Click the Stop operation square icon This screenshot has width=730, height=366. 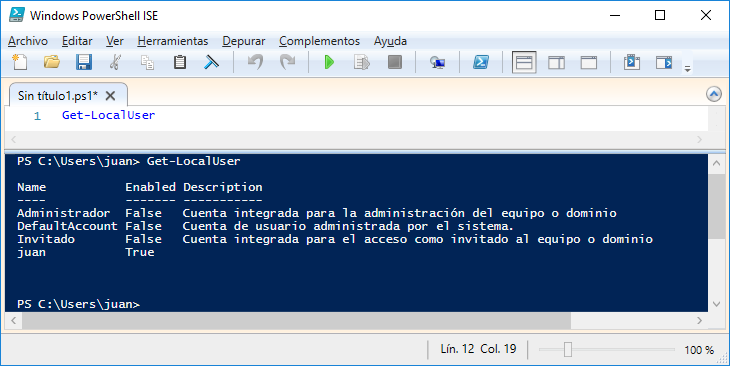tap(395, 62)
